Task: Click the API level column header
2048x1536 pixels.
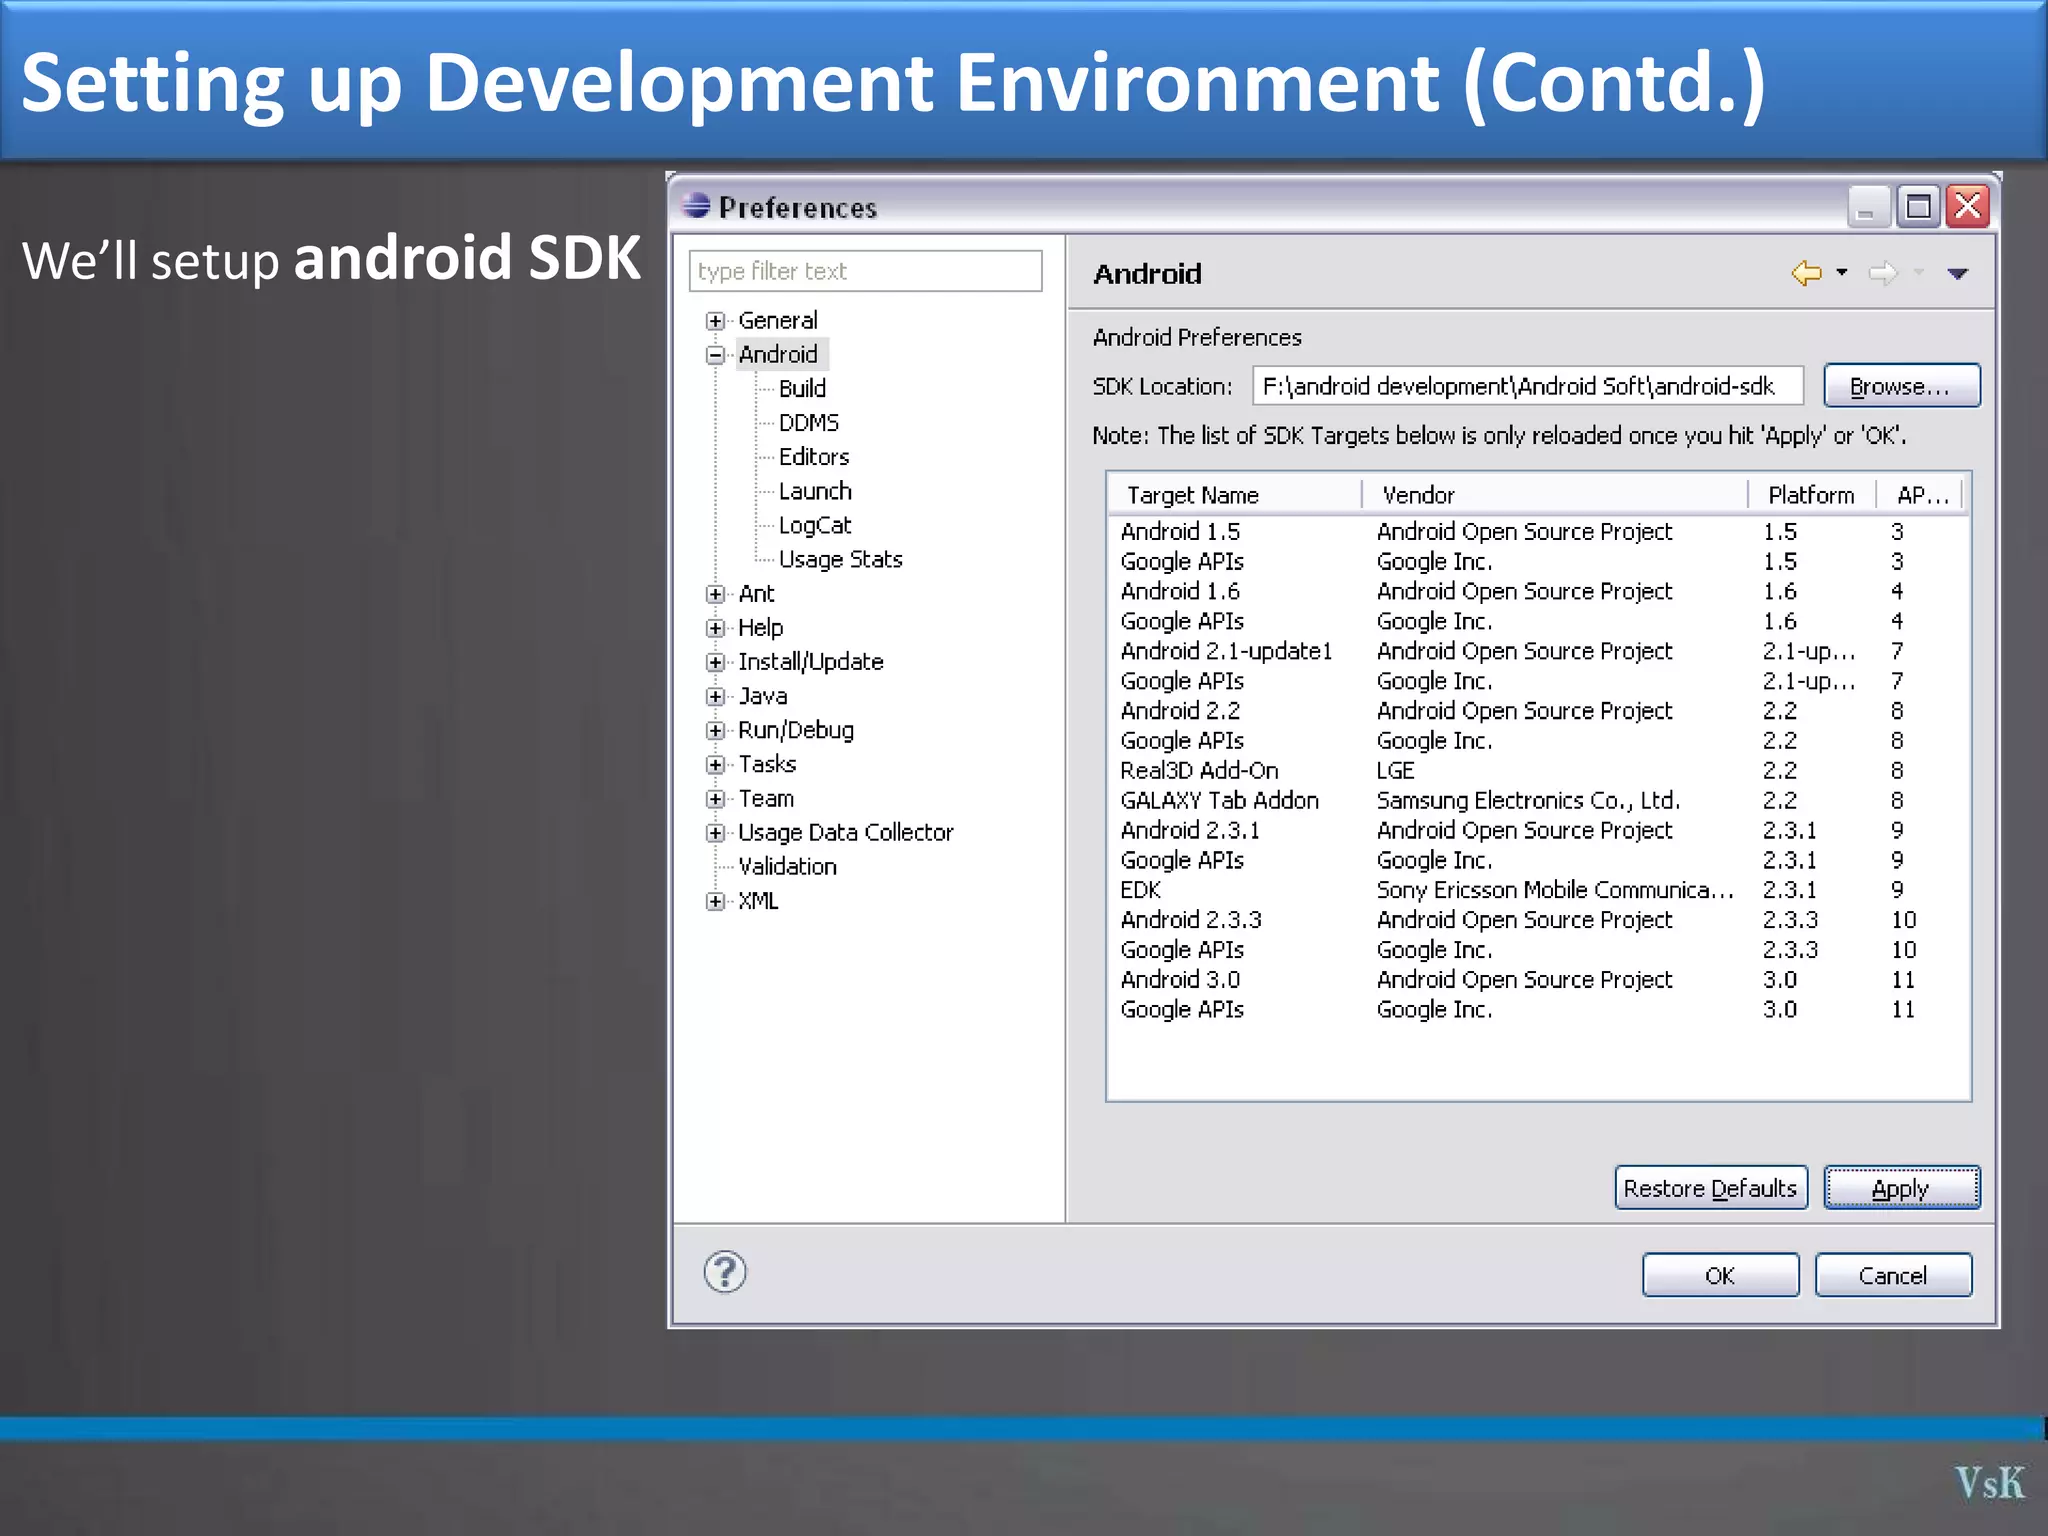Action: pyautogui.click(x=1921, y=495)
